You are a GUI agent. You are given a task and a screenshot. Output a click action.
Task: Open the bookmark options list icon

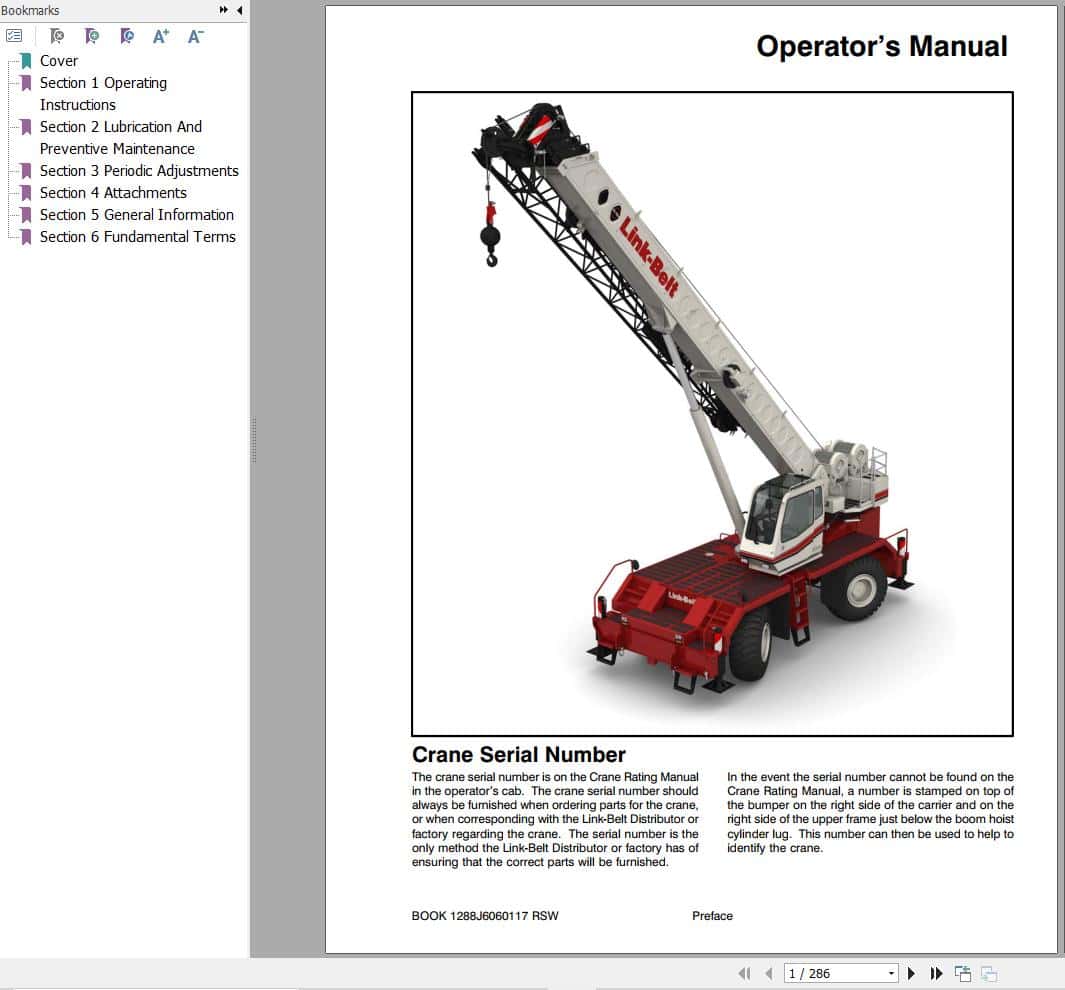point(14,34)
